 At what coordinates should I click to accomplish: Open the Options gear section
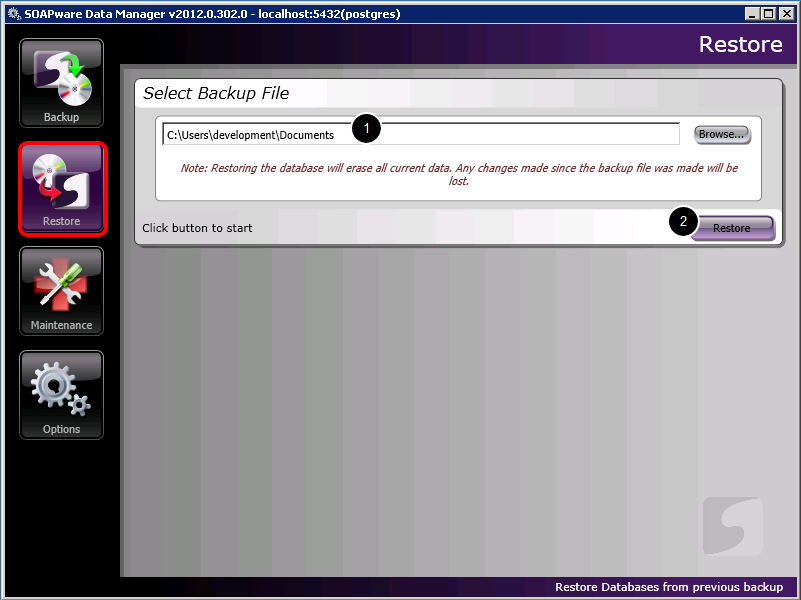tap(61, 395)
